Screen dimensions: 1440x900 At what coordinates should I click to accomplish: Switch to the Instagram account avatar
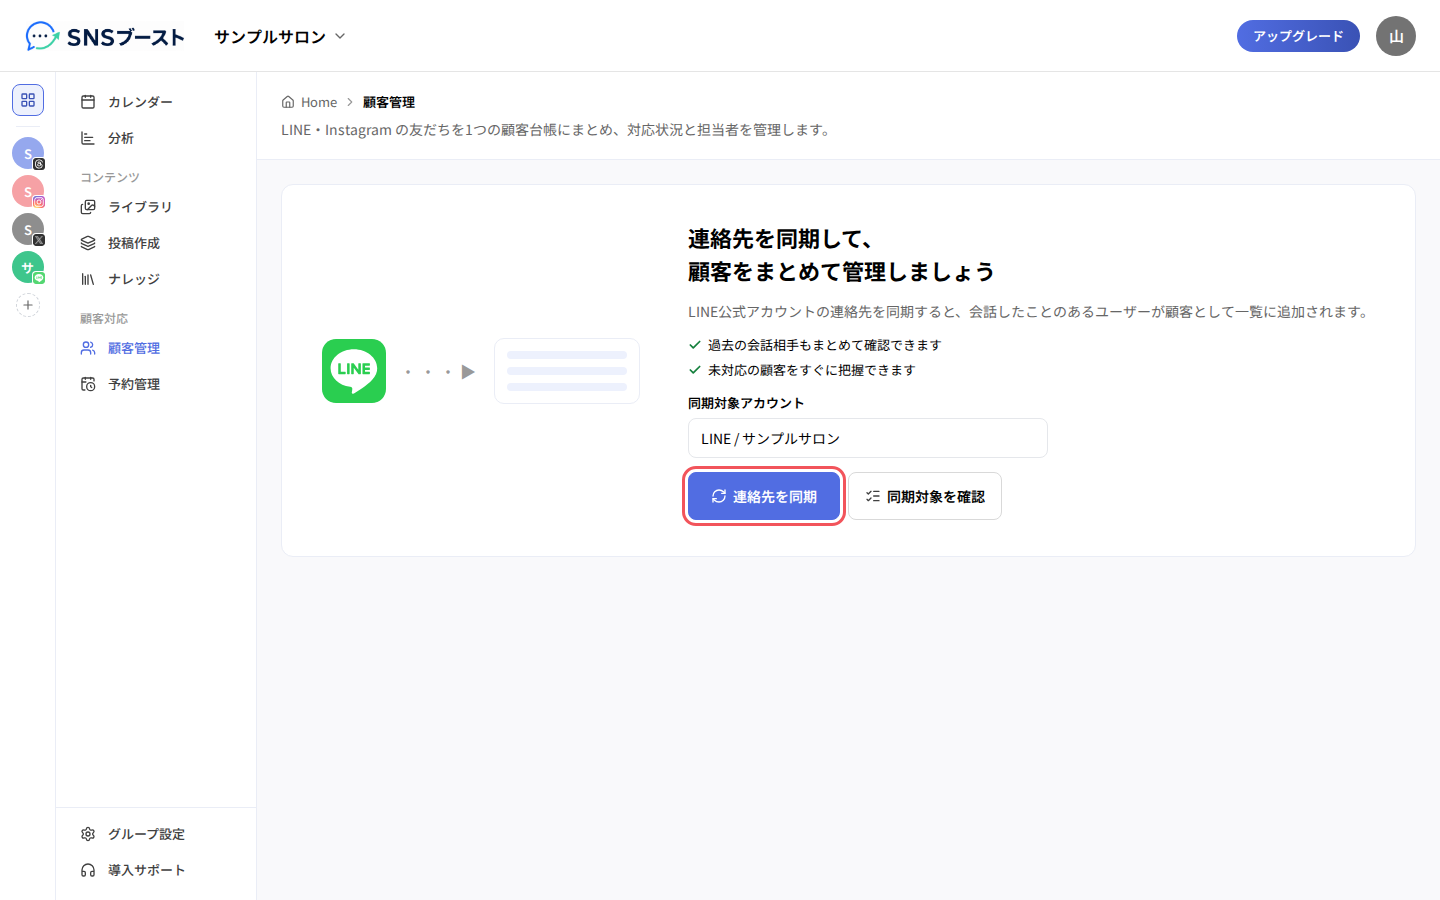click(x=28, y=191)
